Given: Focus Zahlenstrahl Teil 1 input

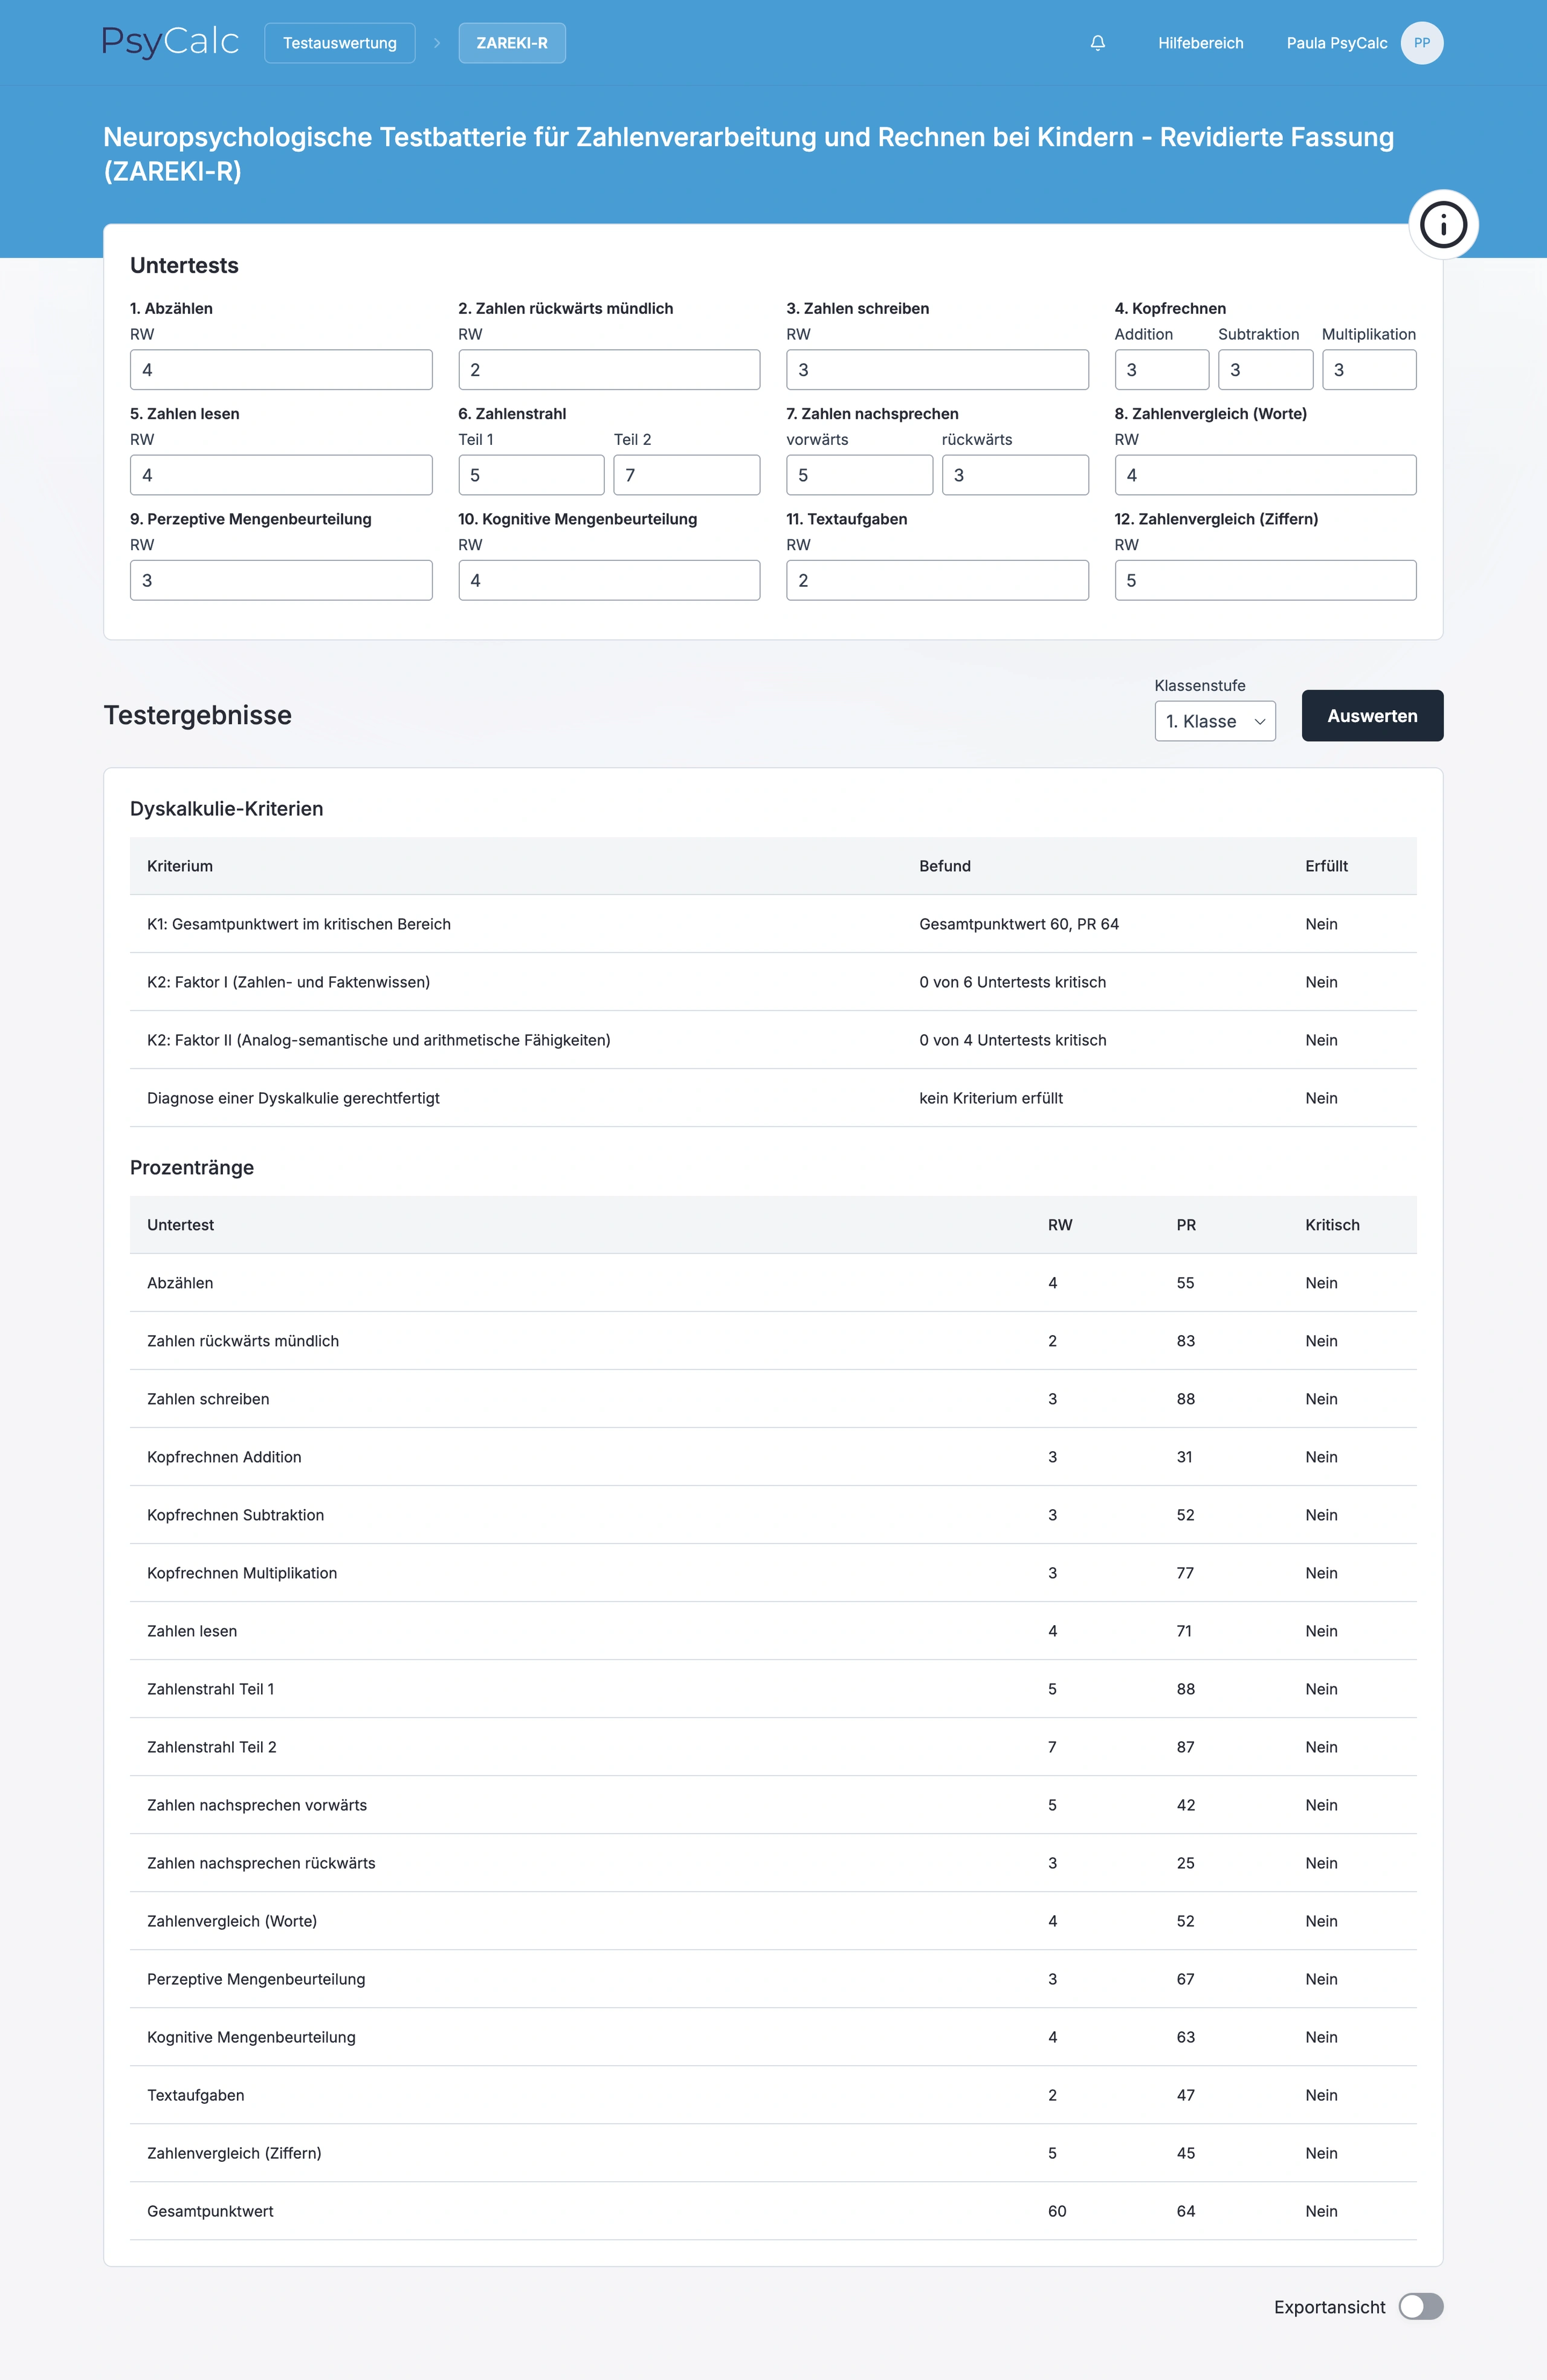Looking at the screenshot, I should (x=531, y=475).
